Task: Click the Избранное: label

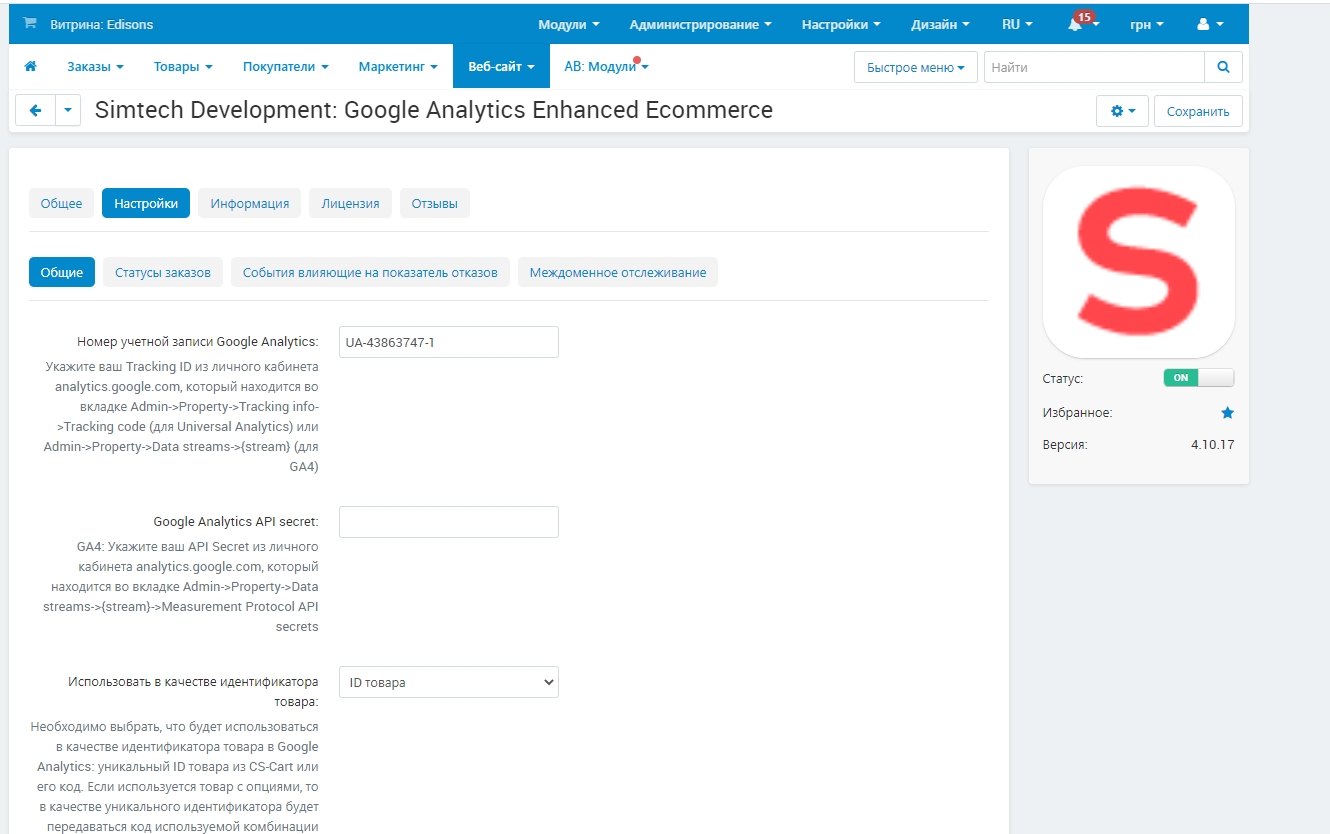Action: (x=1076, y=412)
